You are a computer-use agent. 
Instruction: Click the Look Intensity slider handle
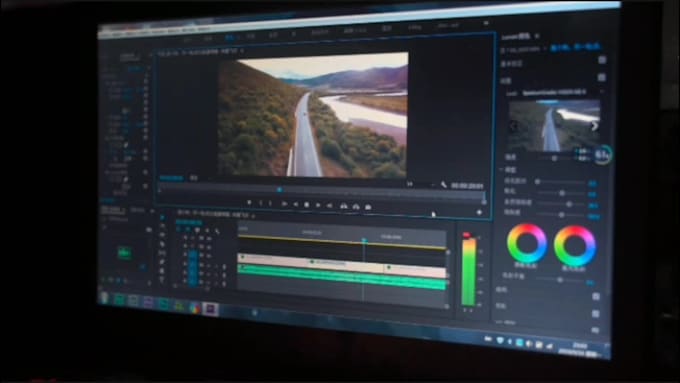(554, 159)
